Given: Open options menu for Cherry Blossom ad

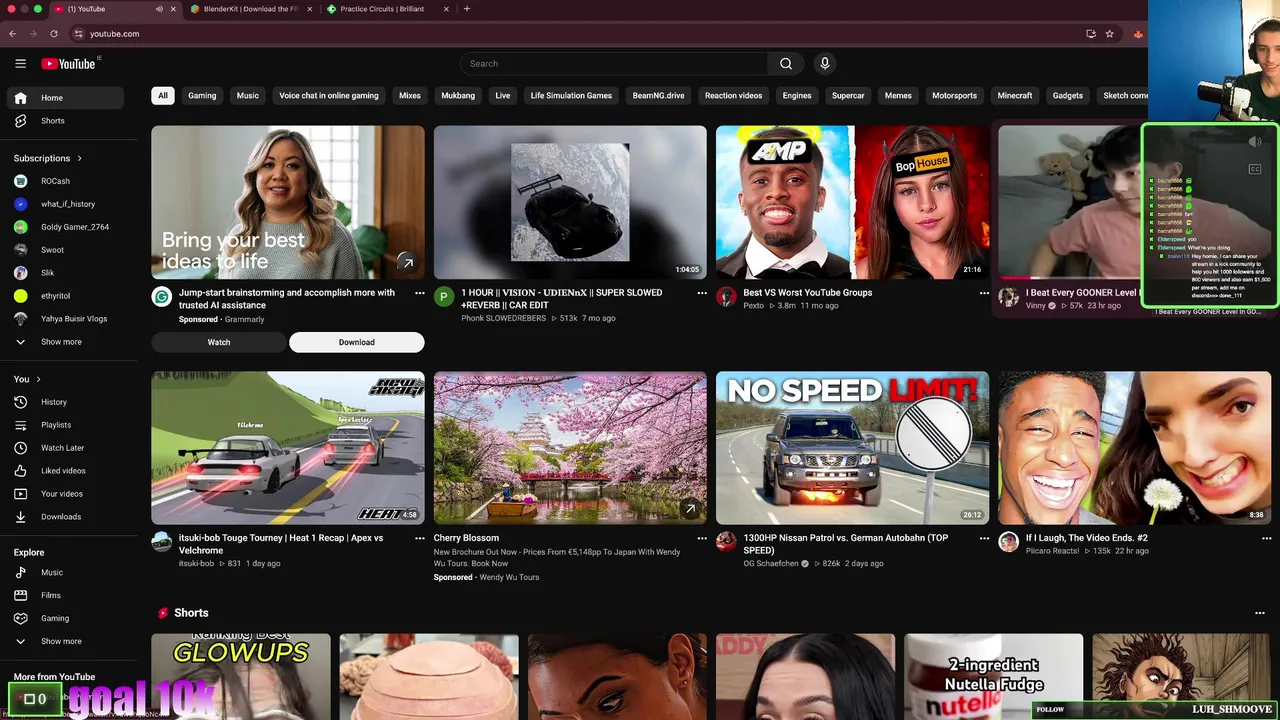Looking at the screenshot, I should tap(702, 539).
